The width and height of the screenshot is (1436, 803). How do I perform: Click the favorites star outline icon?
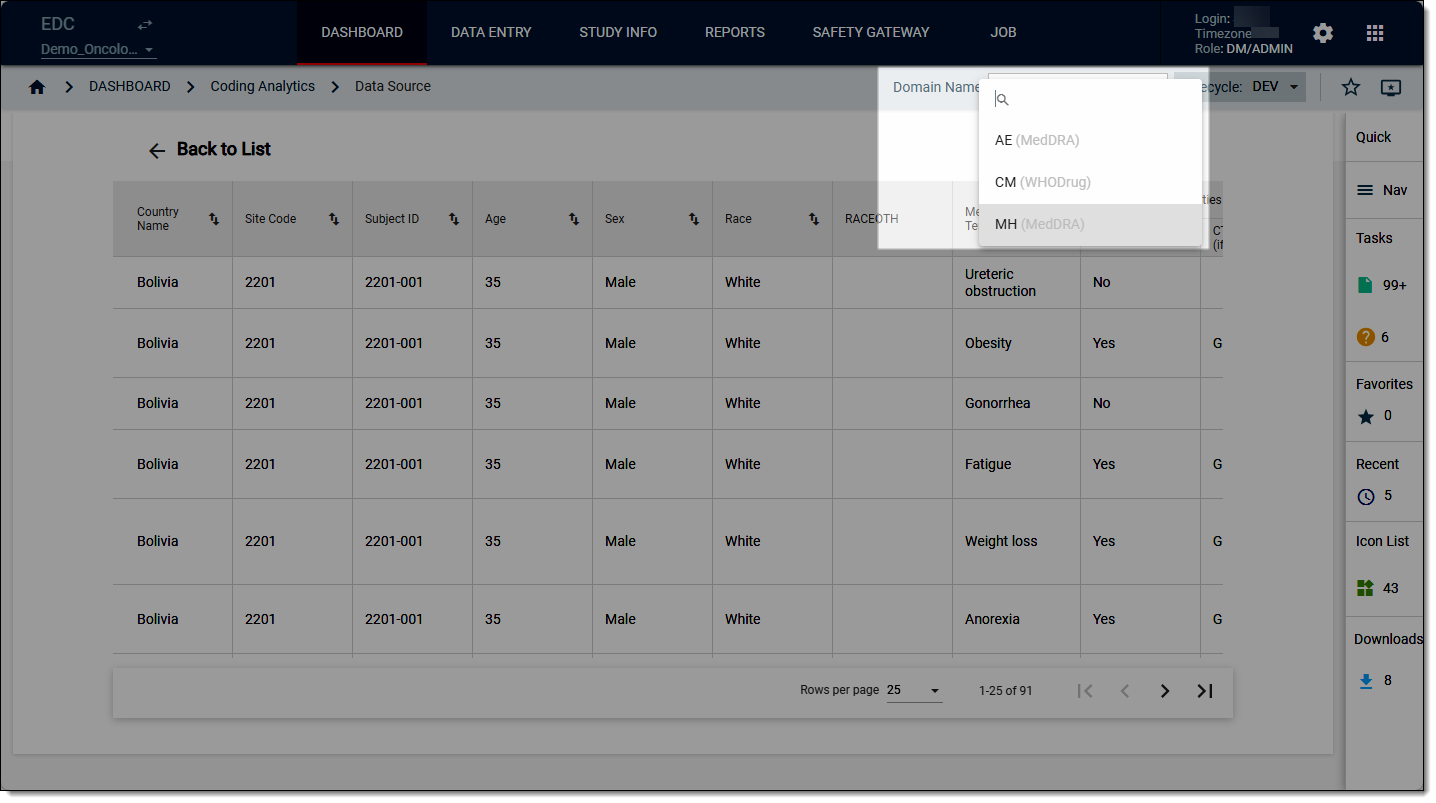(1351, 87)
